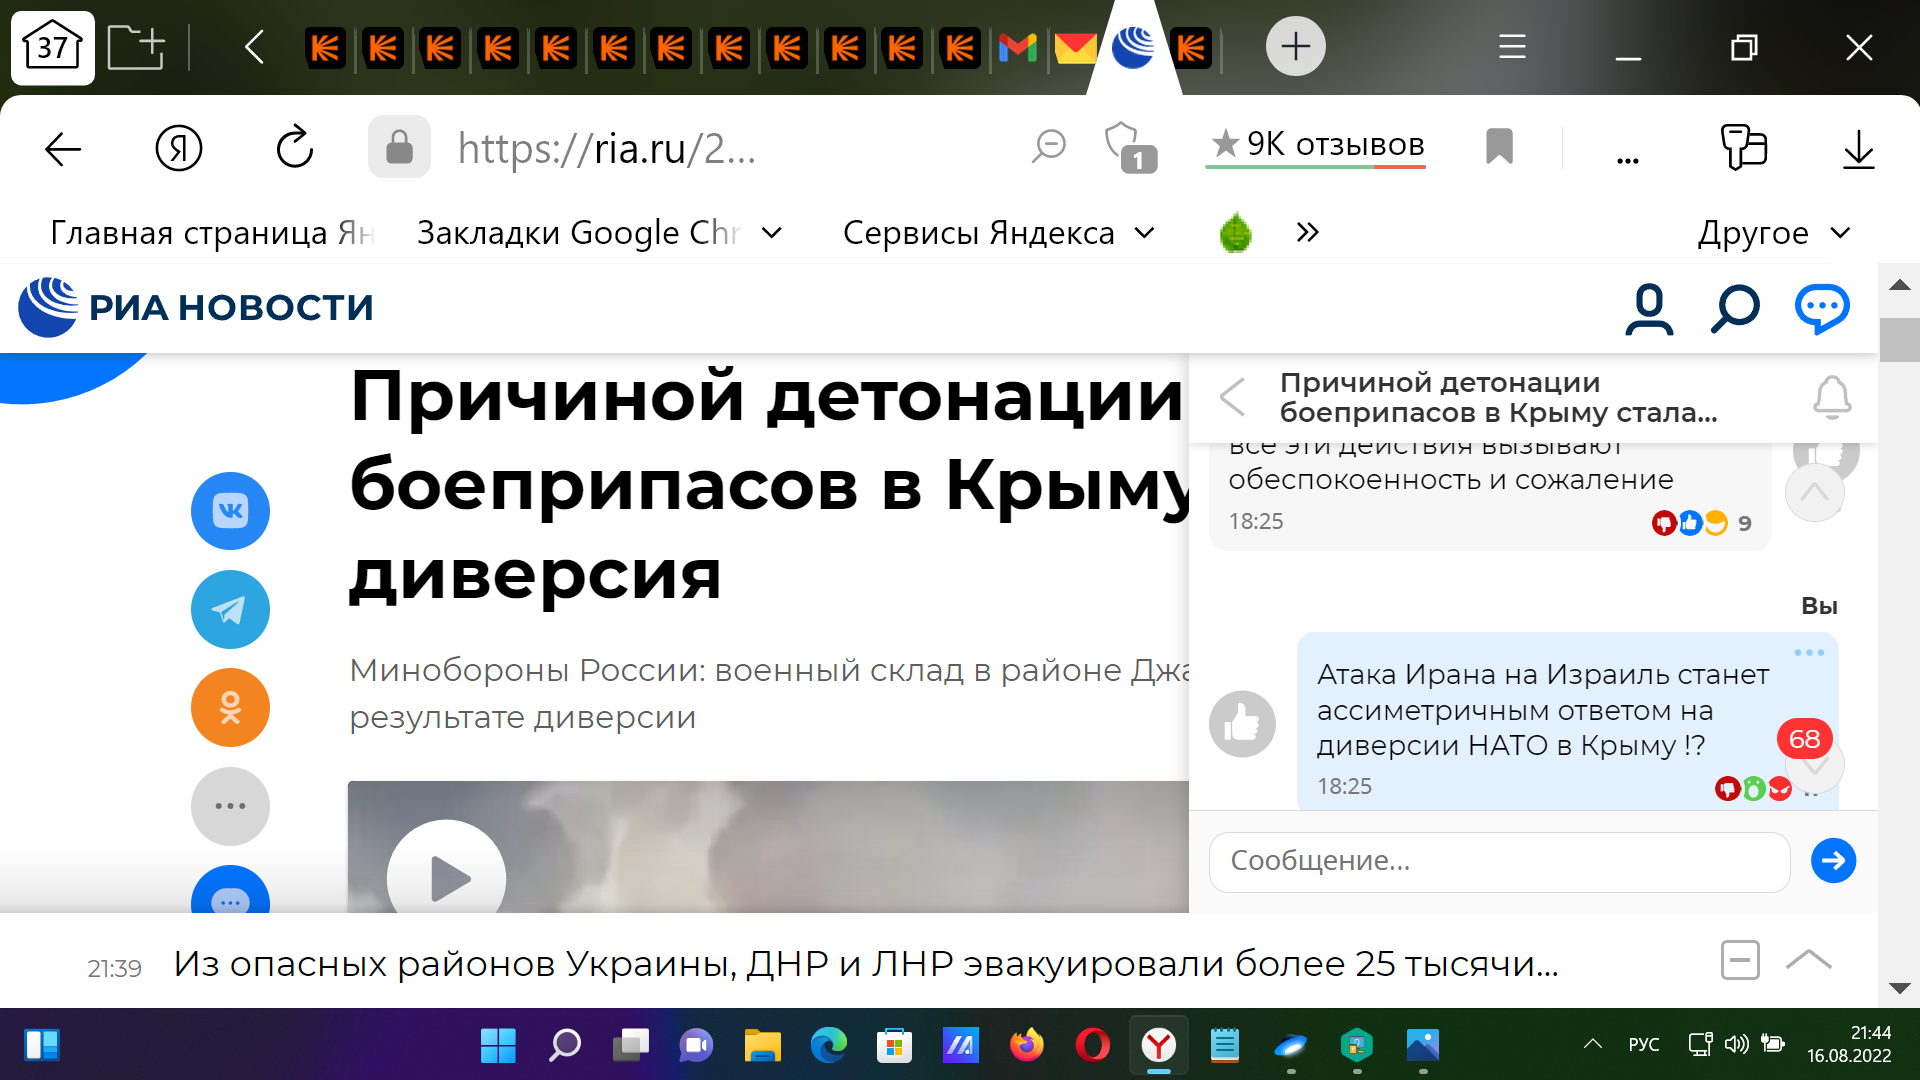Open site search magnifier icon
Image resolution: width=1920 pixels, height=1080 pixels.
tap(1735, 308)
